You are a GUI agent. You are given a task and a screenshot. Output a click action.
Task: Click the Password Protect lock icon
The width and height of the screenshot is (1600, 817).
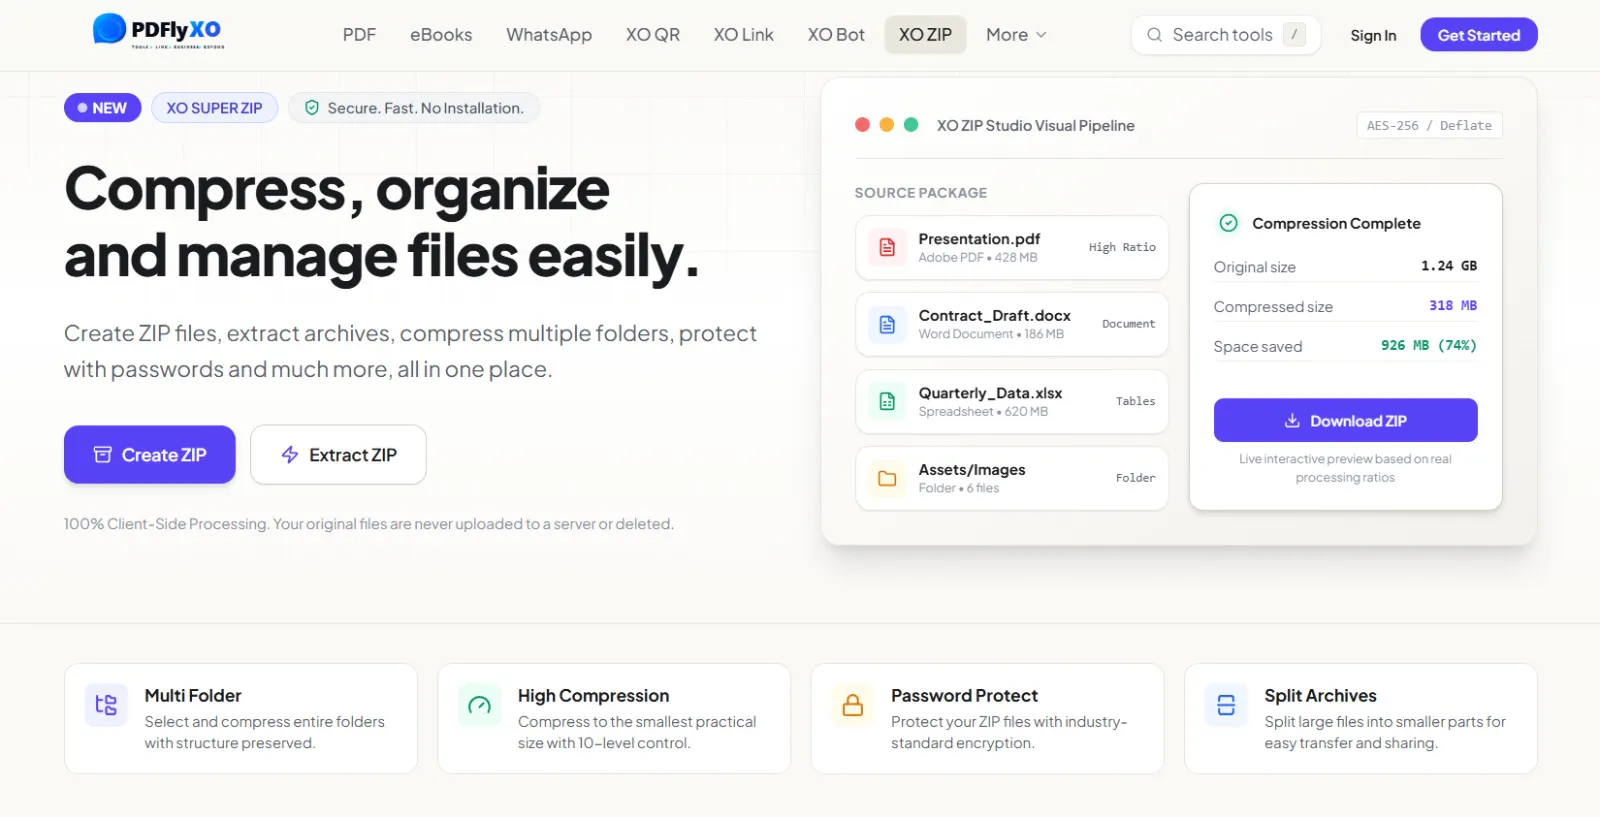tap(853, 705)
